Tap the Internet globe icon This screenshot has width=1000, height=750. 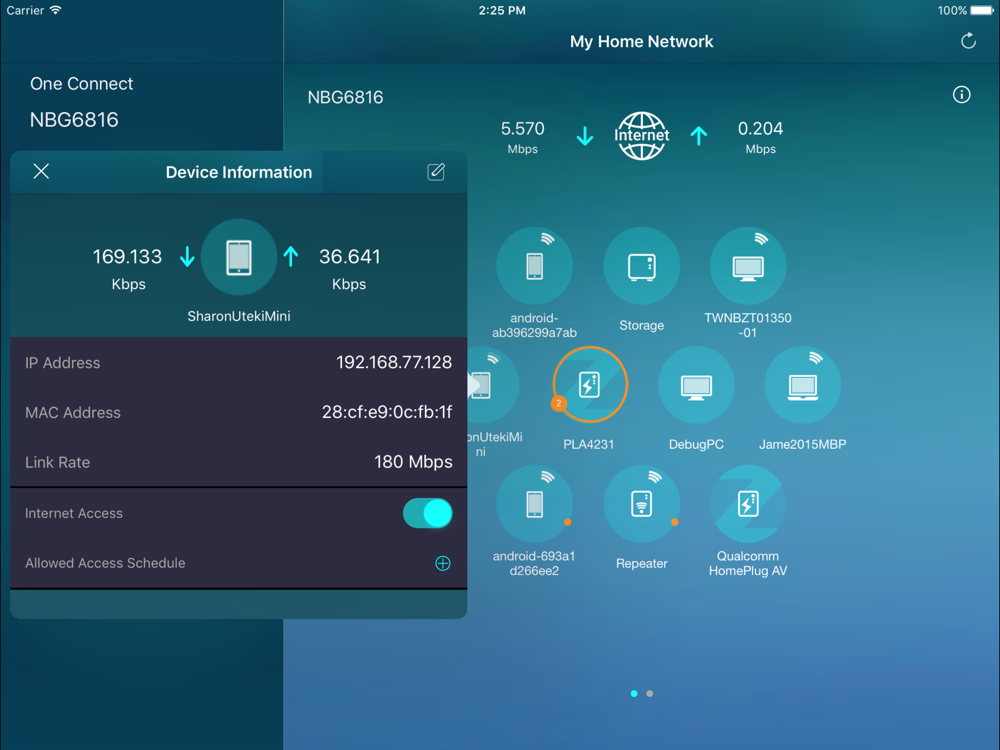click(641, 136)
